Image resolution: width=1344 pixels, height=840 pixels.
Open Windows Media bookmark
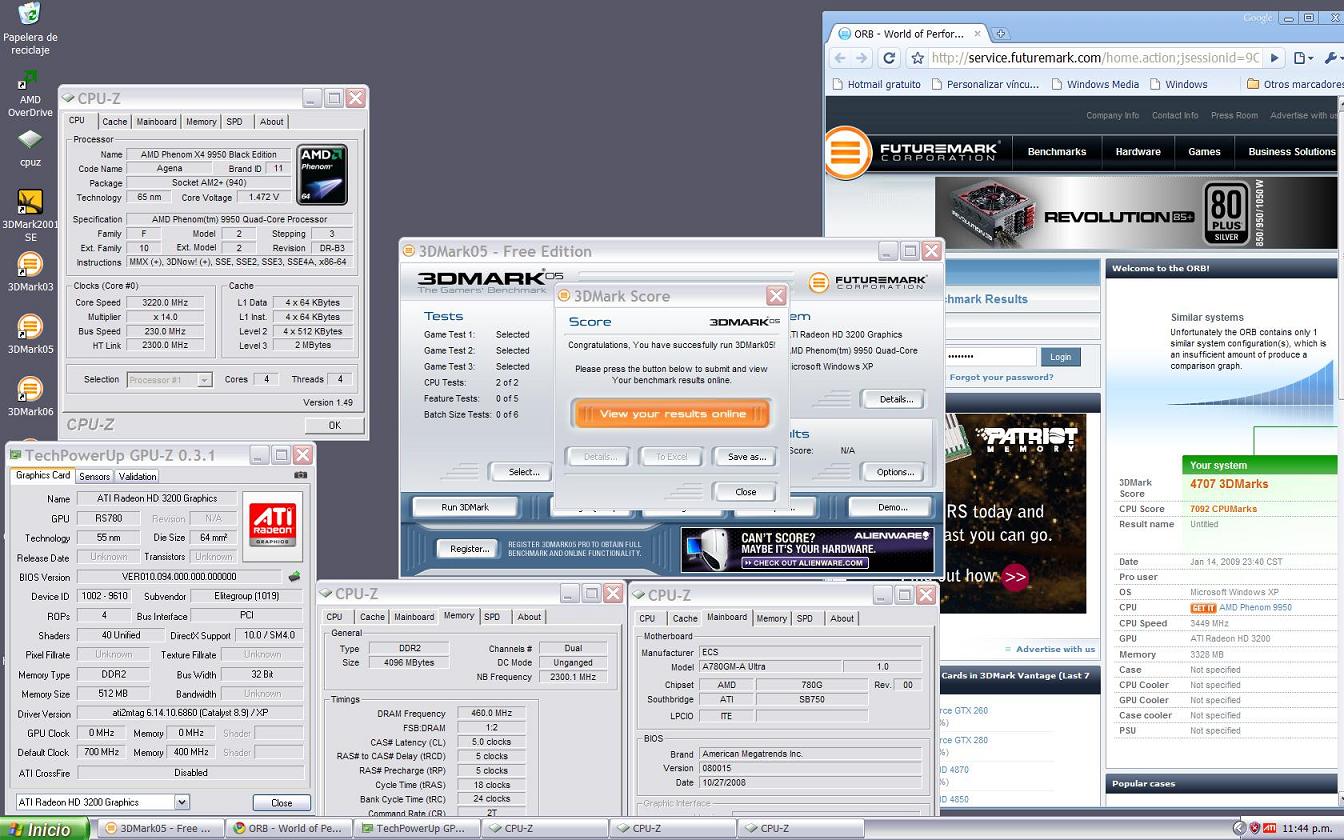[1094, 84]
